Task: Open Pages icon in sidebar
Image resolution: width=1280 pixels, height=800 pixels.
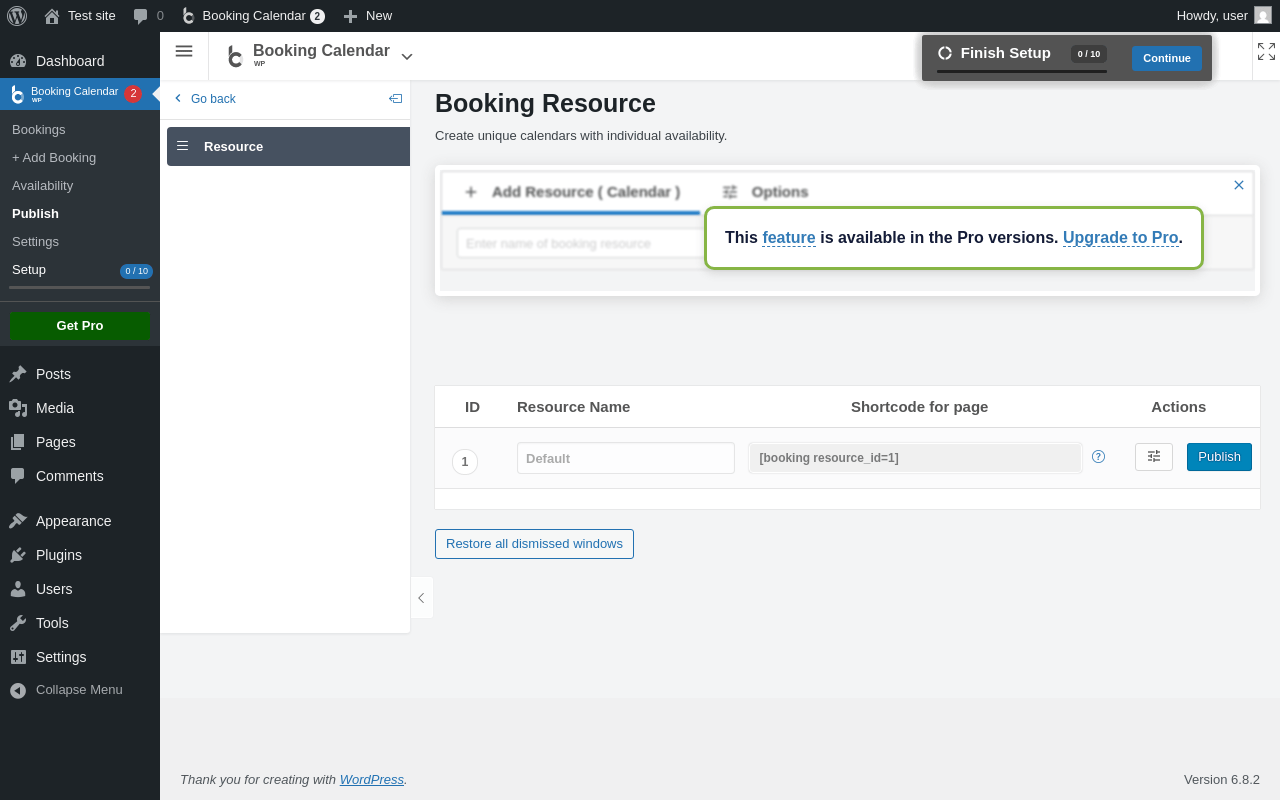Action: (18, 442)
